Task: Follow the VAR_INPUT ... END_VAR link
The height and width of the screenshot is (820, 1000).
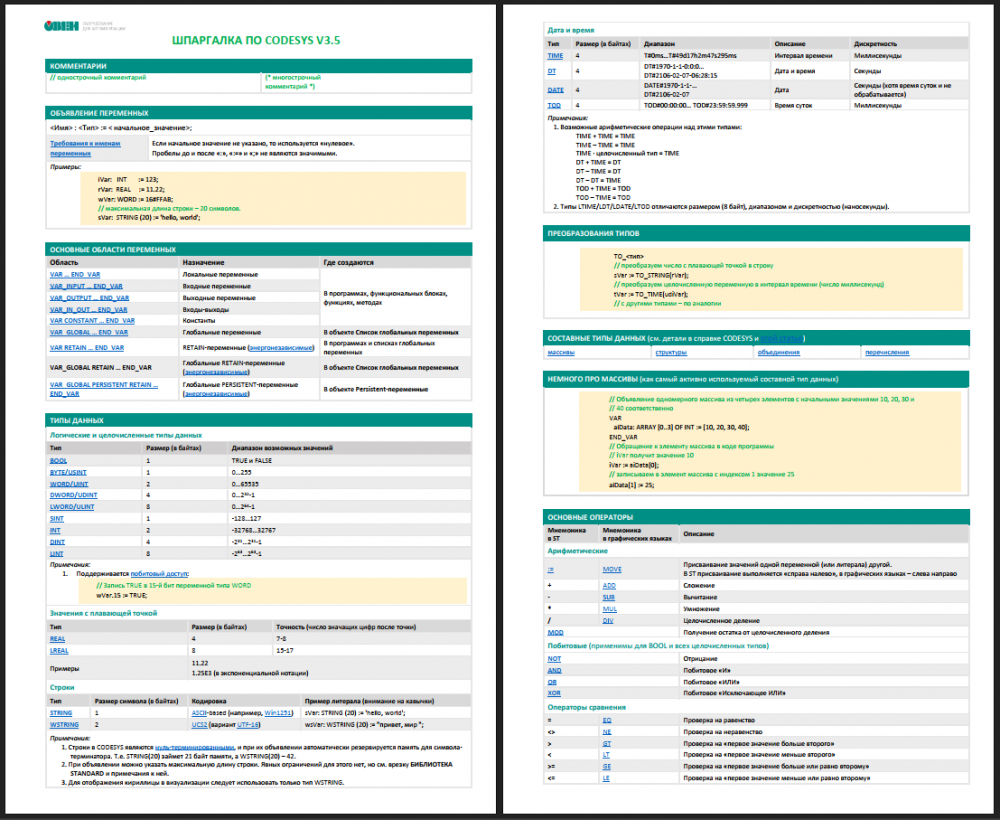Action: (x=86, y=286)
